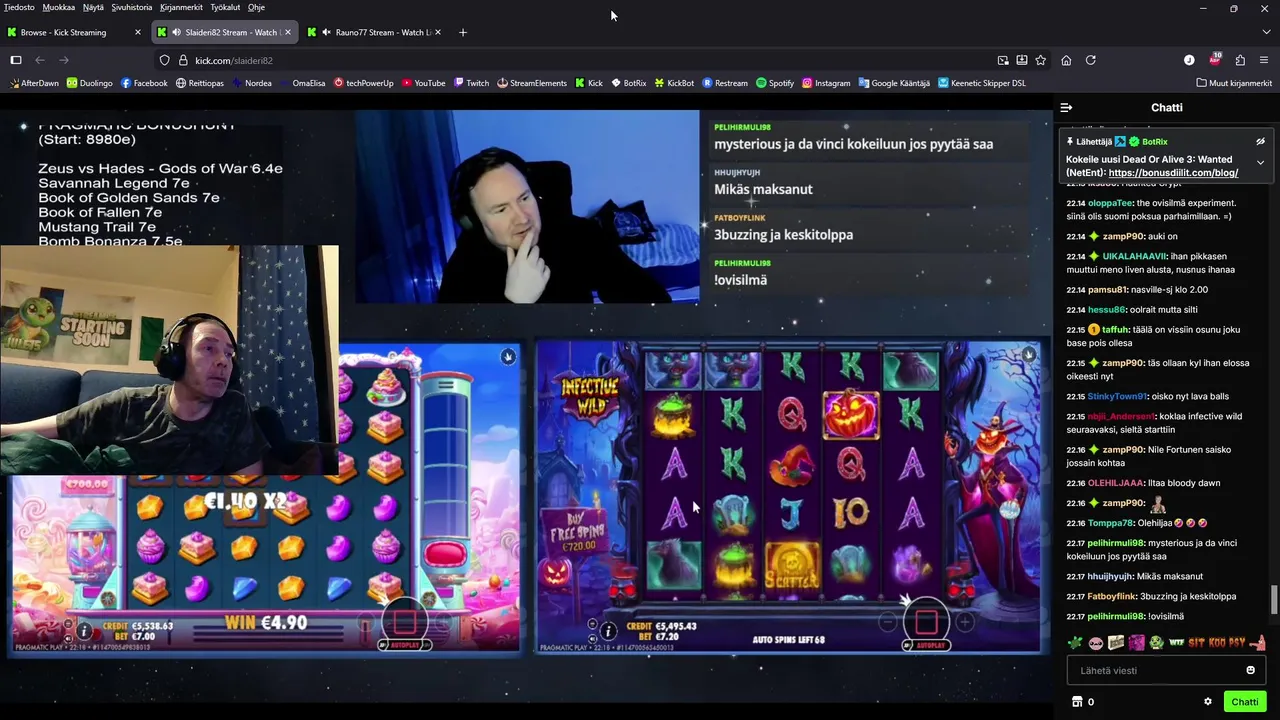Open the YouTube bookmark

coord(423,83)
